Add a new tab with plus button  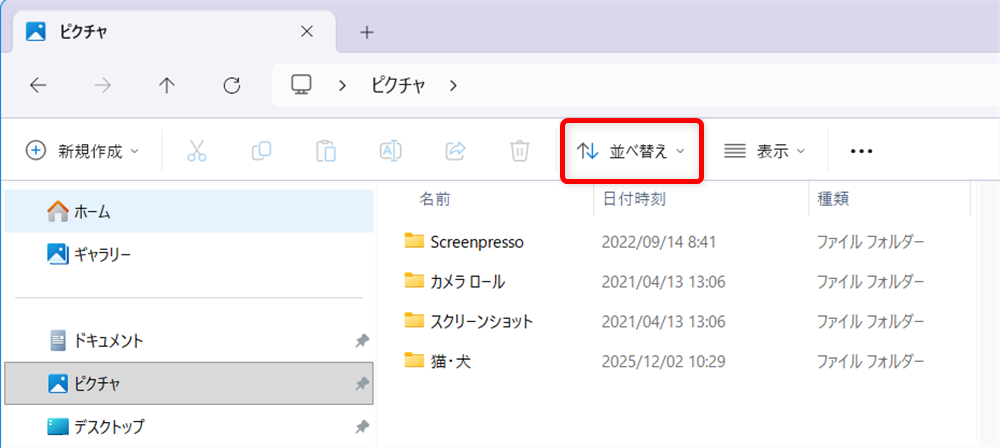366,33
